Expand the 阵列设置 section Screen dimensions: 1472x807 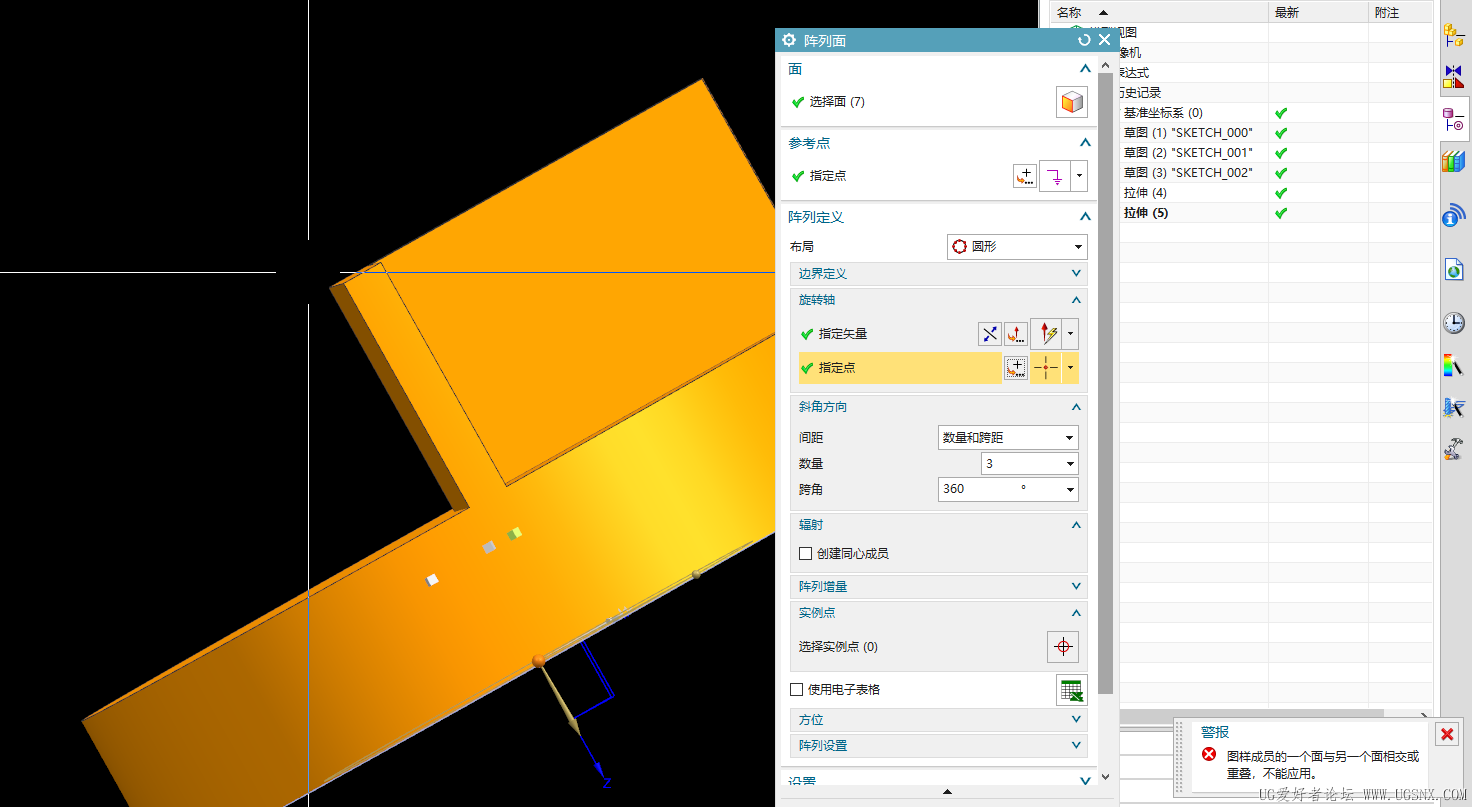coord(1076,746)
